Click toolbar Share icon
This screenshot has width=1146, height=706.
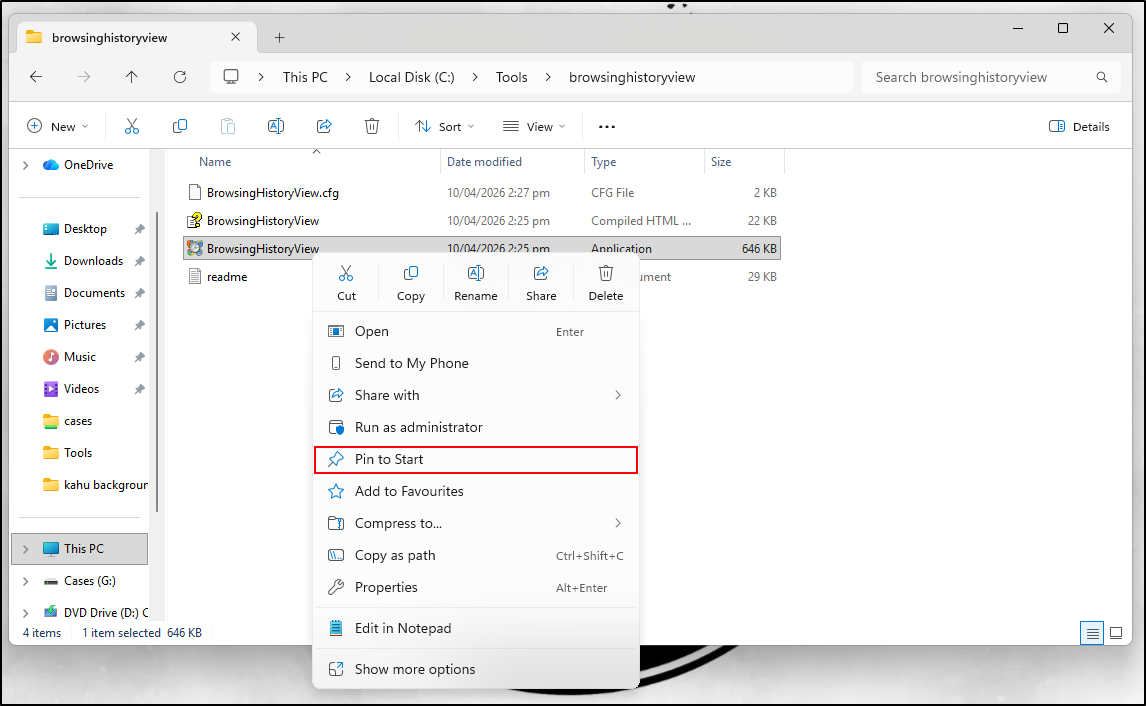point(324,126)
